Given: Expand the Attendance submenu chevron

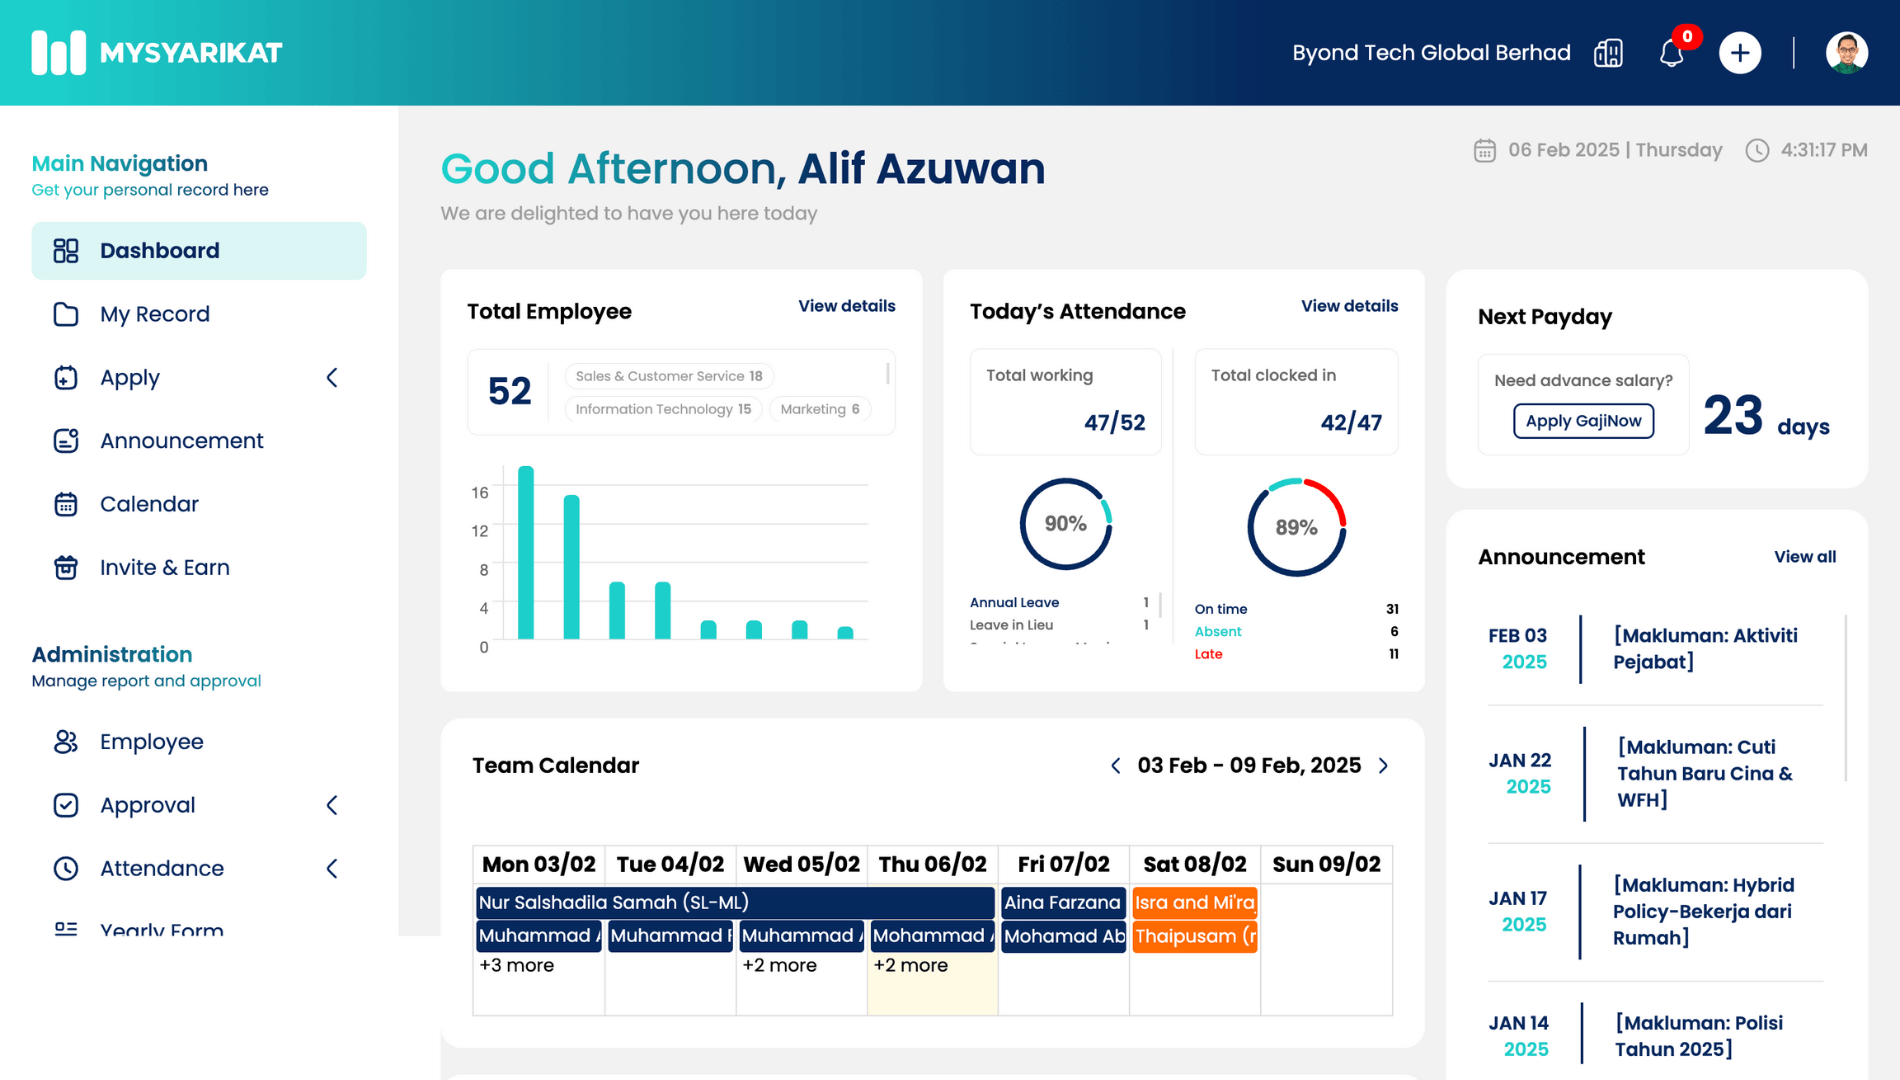Looking at the screenshot, I should (332, 868).
